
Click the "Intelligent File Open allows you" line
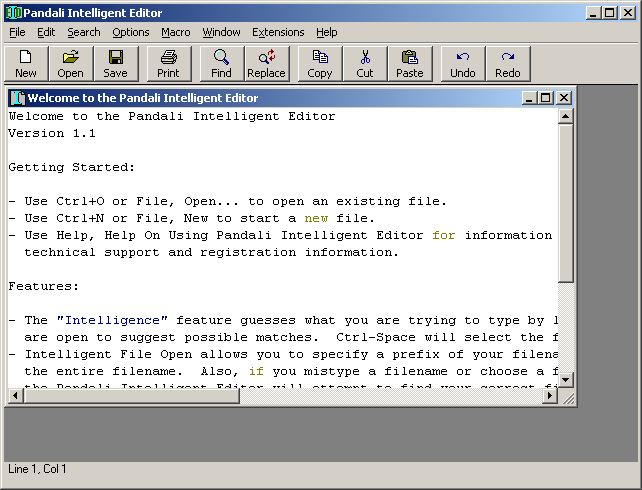click(283, 354)
